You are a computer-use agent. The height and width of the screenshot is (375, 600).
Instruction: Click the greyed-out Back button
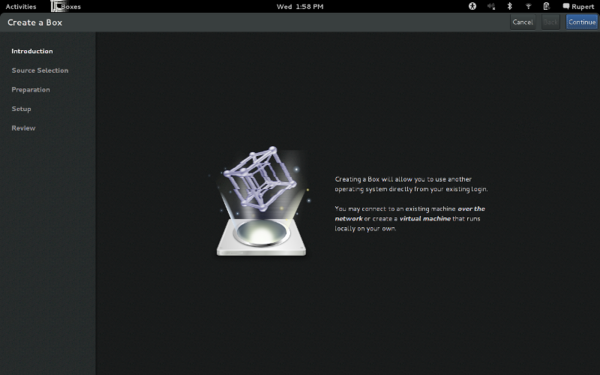[x=550, y=22]
